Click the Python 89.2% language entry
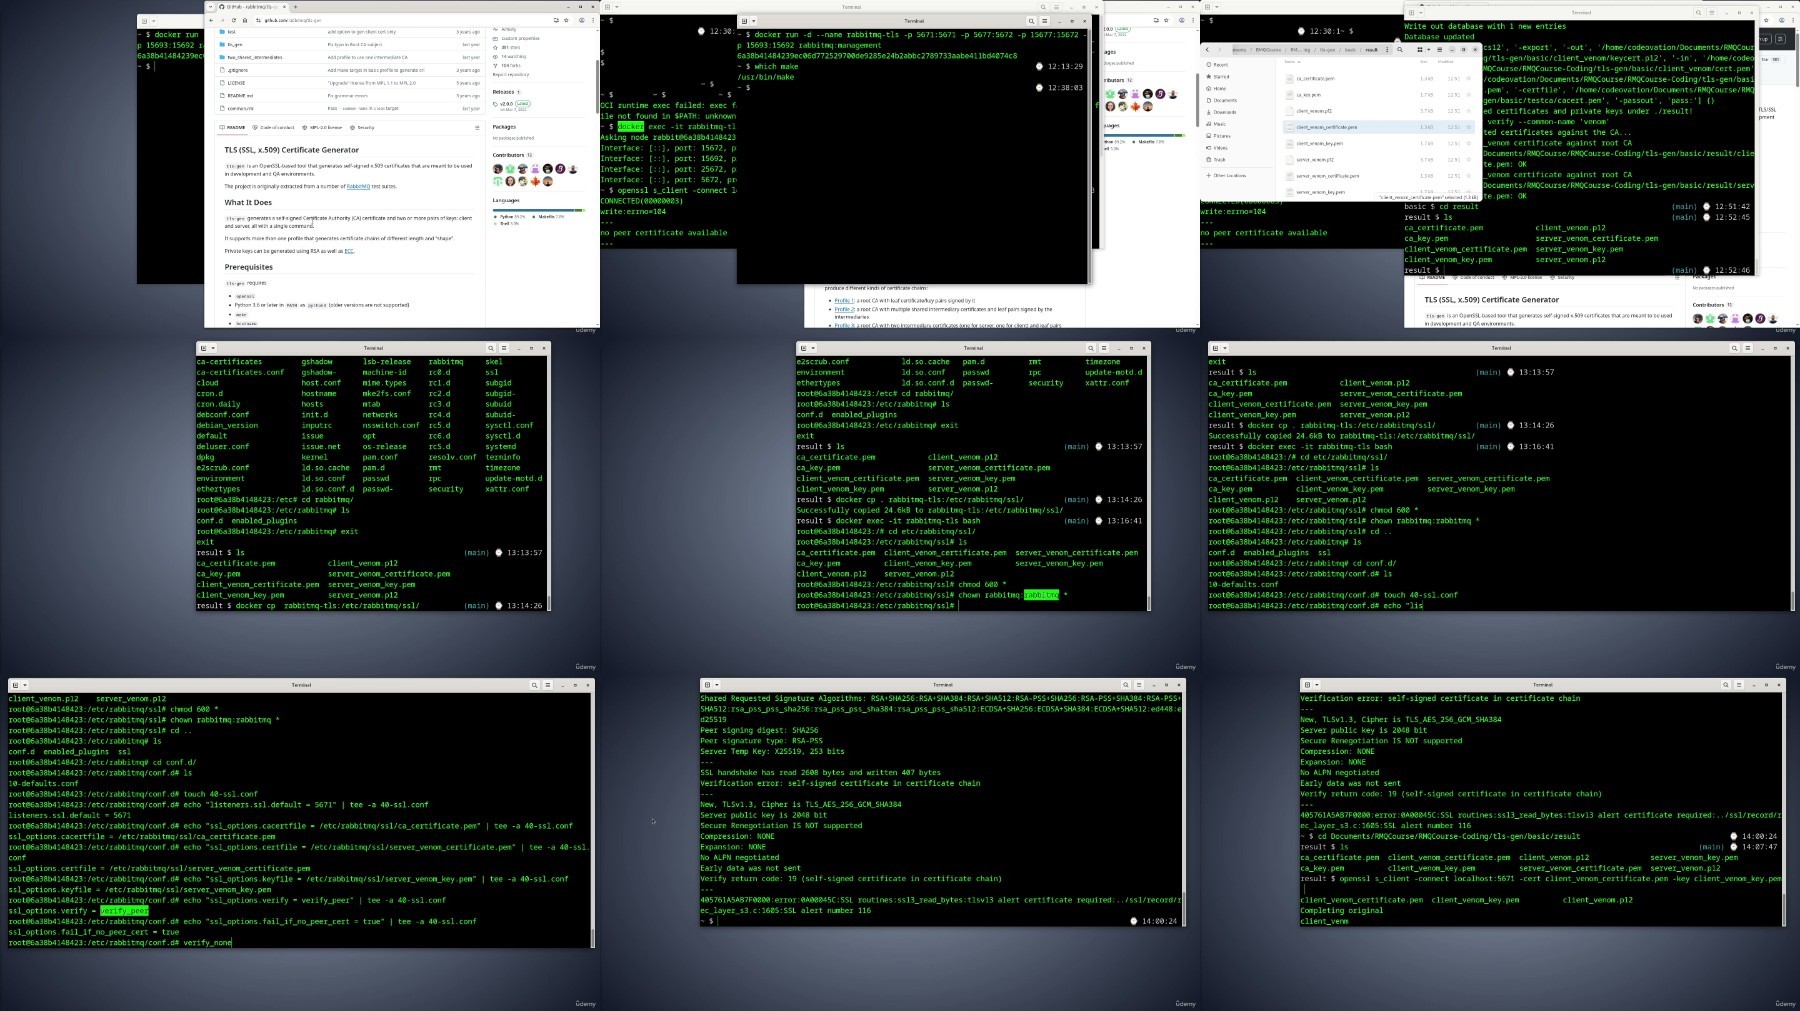 [510, 216]
